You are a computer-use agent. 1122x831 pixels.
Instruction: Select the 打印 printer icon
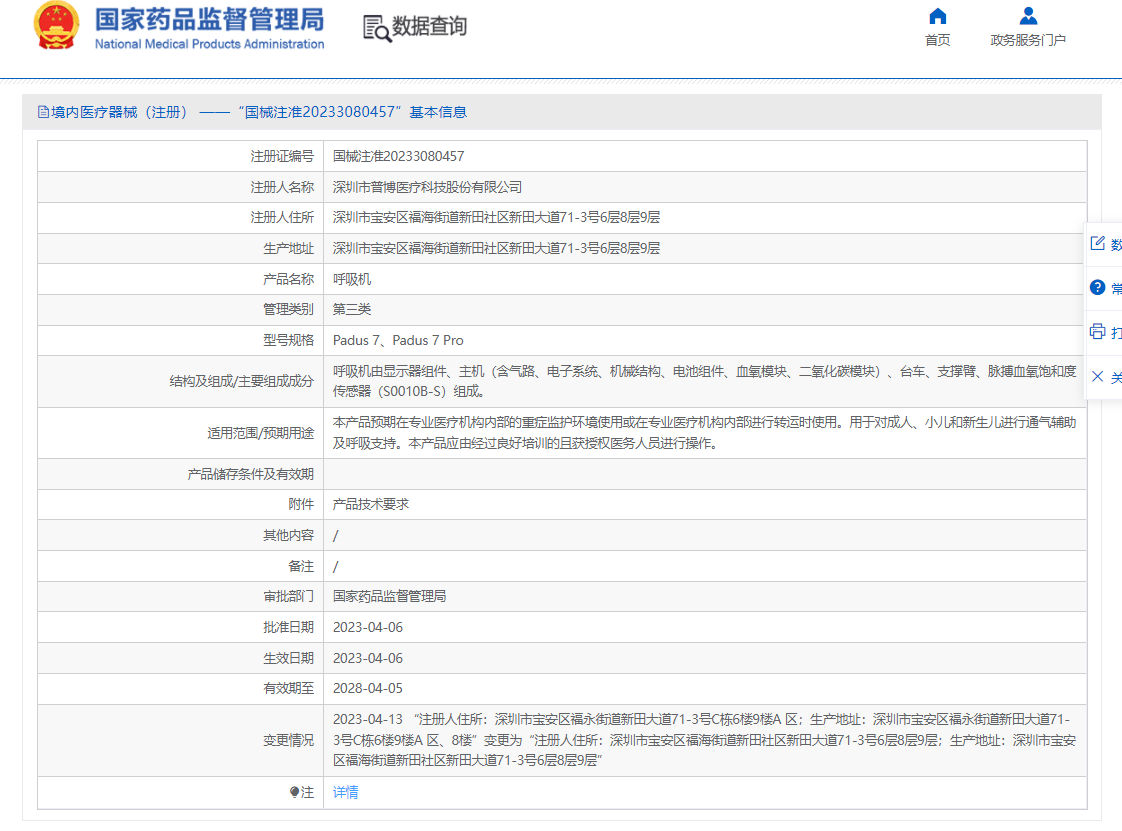[x=1097, y=333]
